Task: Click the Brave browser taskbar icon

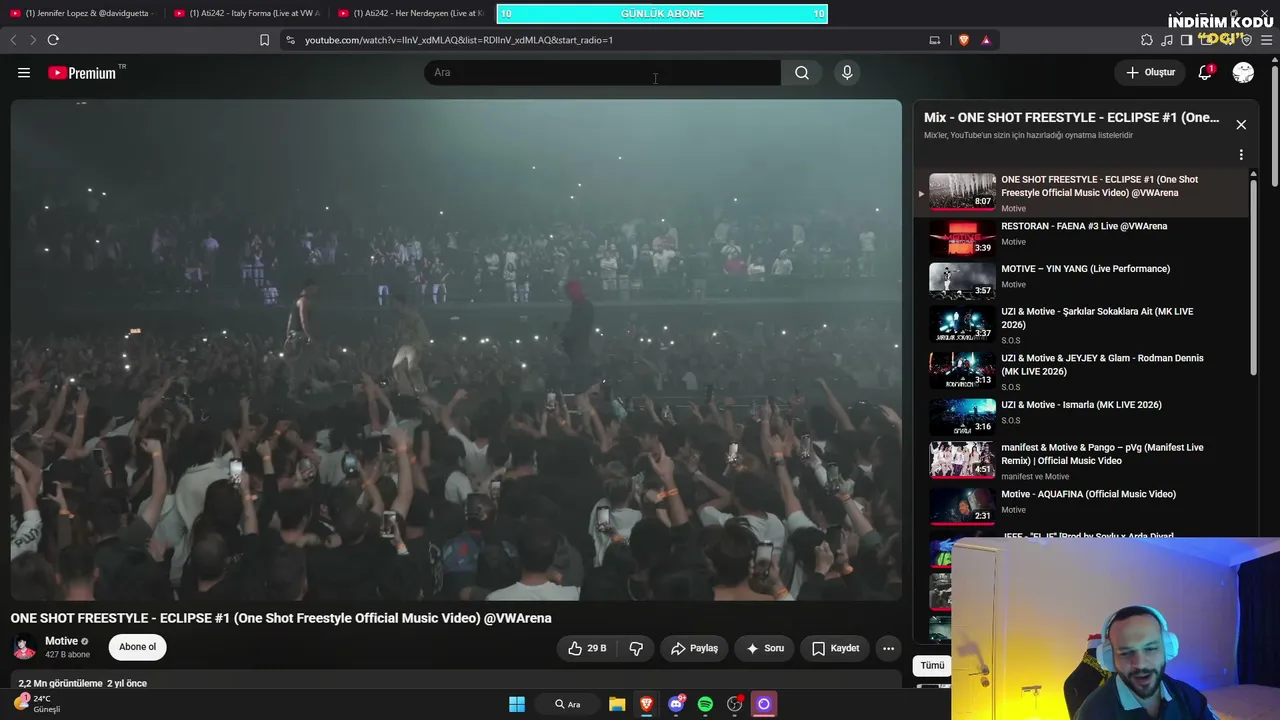Action: (x=646, y=704)
